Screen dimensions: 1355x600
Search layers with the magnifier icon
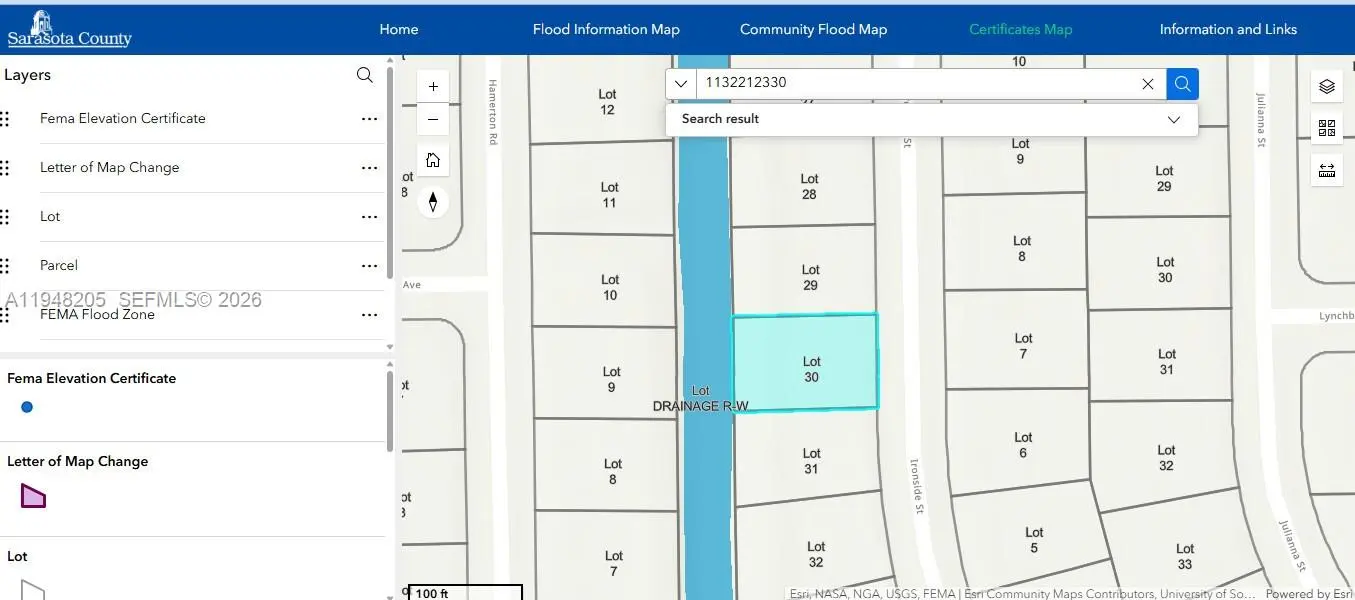pyautogui.click(x=365, y=75)
